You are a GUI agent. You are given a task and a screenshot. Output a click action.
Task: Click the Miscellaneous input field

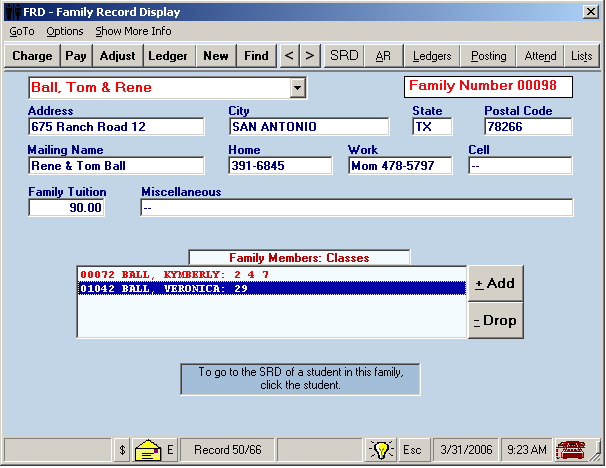tap(356, 208)
